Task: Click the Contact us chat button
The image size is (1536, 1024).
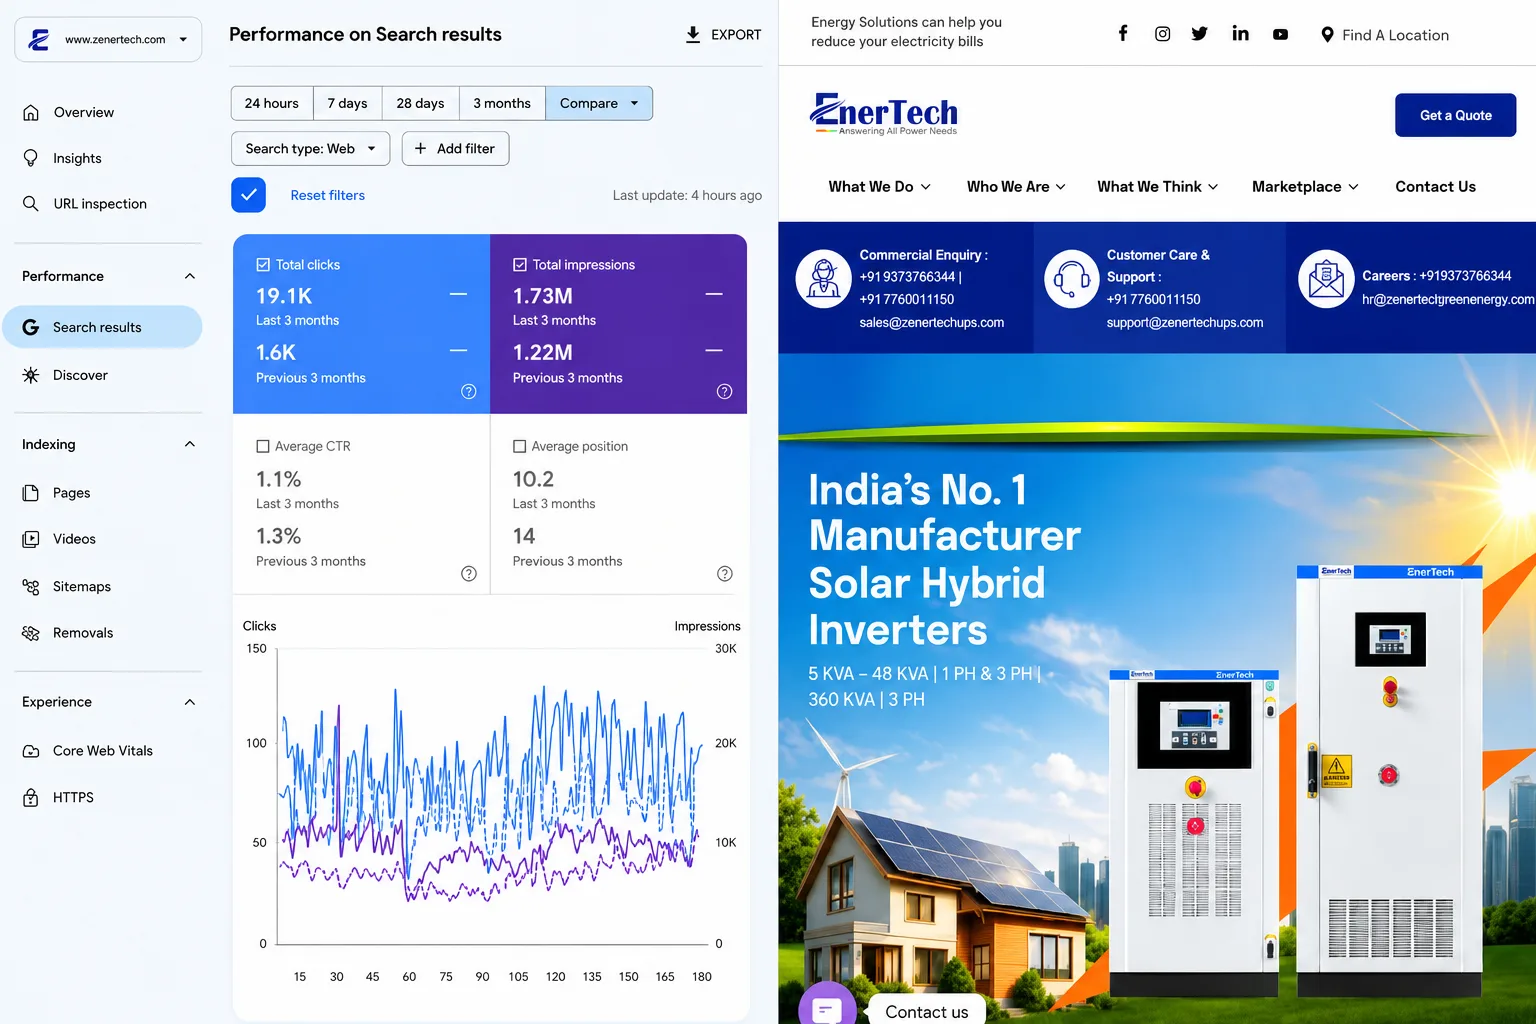Action: coord(927,1009)
